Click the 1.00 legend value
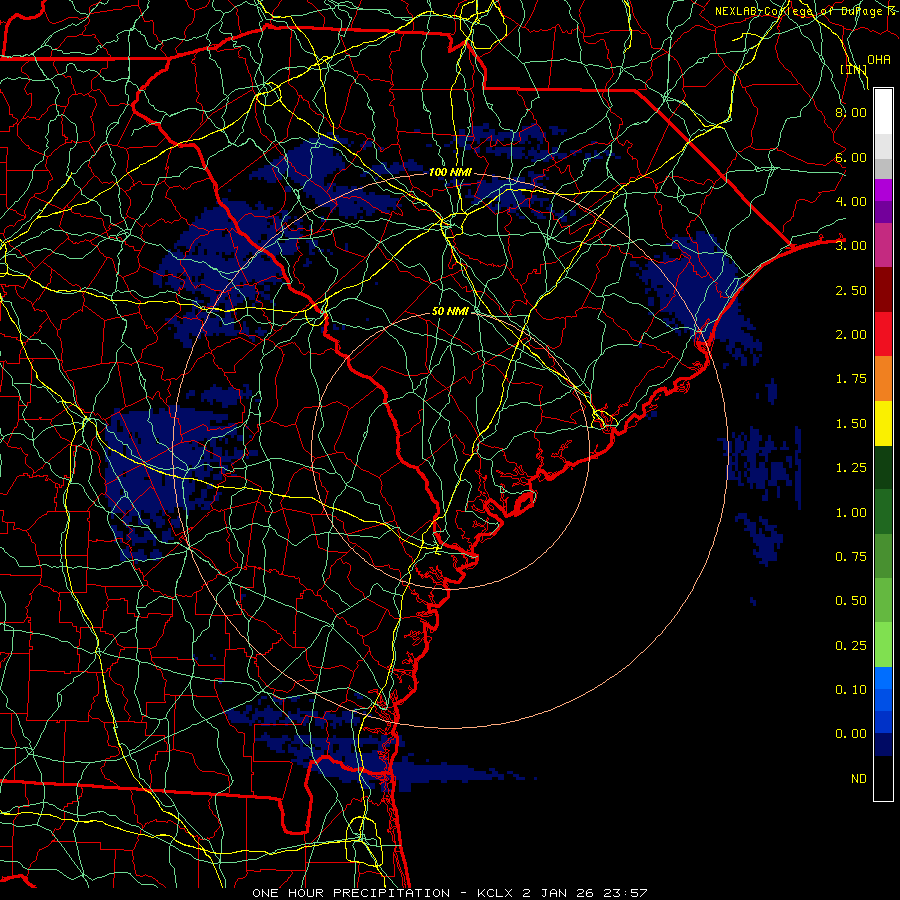900x900 pixels. (x=851, y=513)
